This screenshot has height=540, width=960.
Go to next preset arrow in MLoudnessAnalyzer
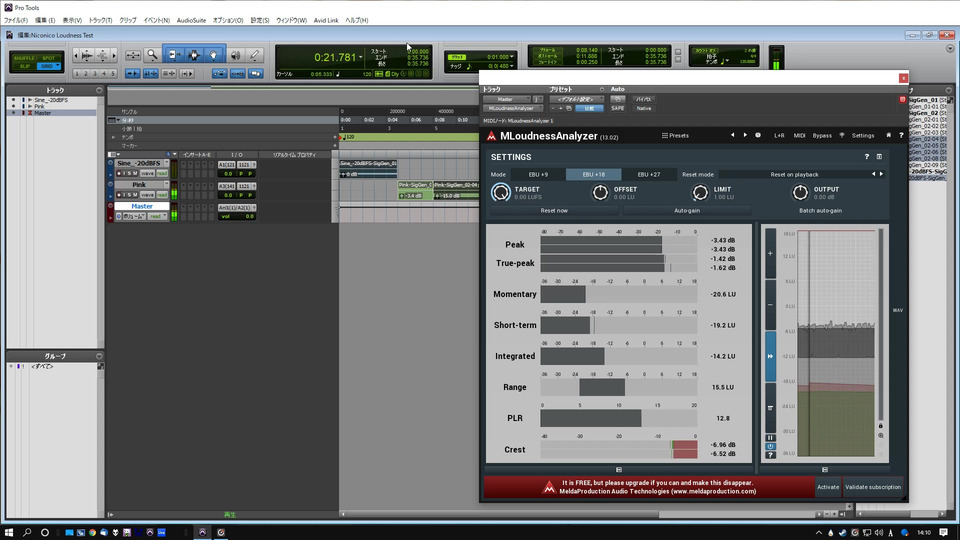(745, 135)
